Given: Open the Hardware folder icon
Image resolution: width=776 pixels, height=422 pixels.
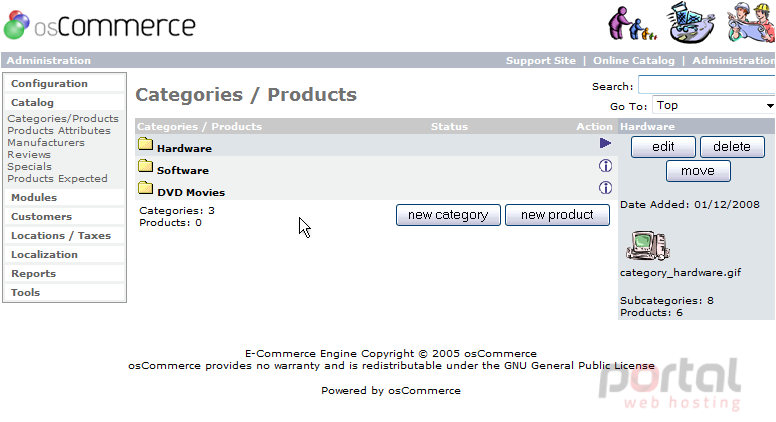Looking at the screenshot, I should click(146, 144).
